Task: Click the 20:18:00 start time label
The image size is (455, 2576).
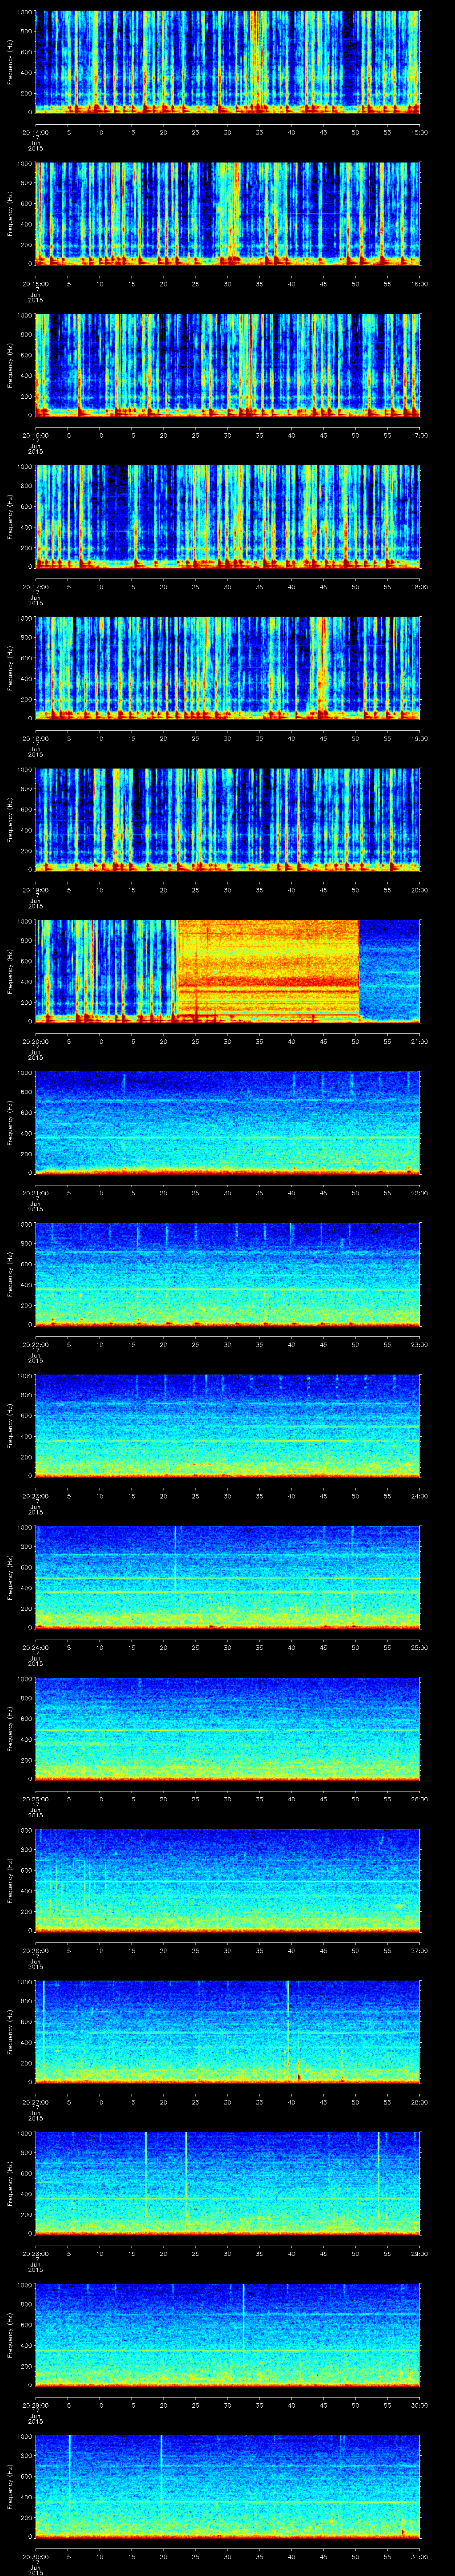Action: (x=36, y=739)
